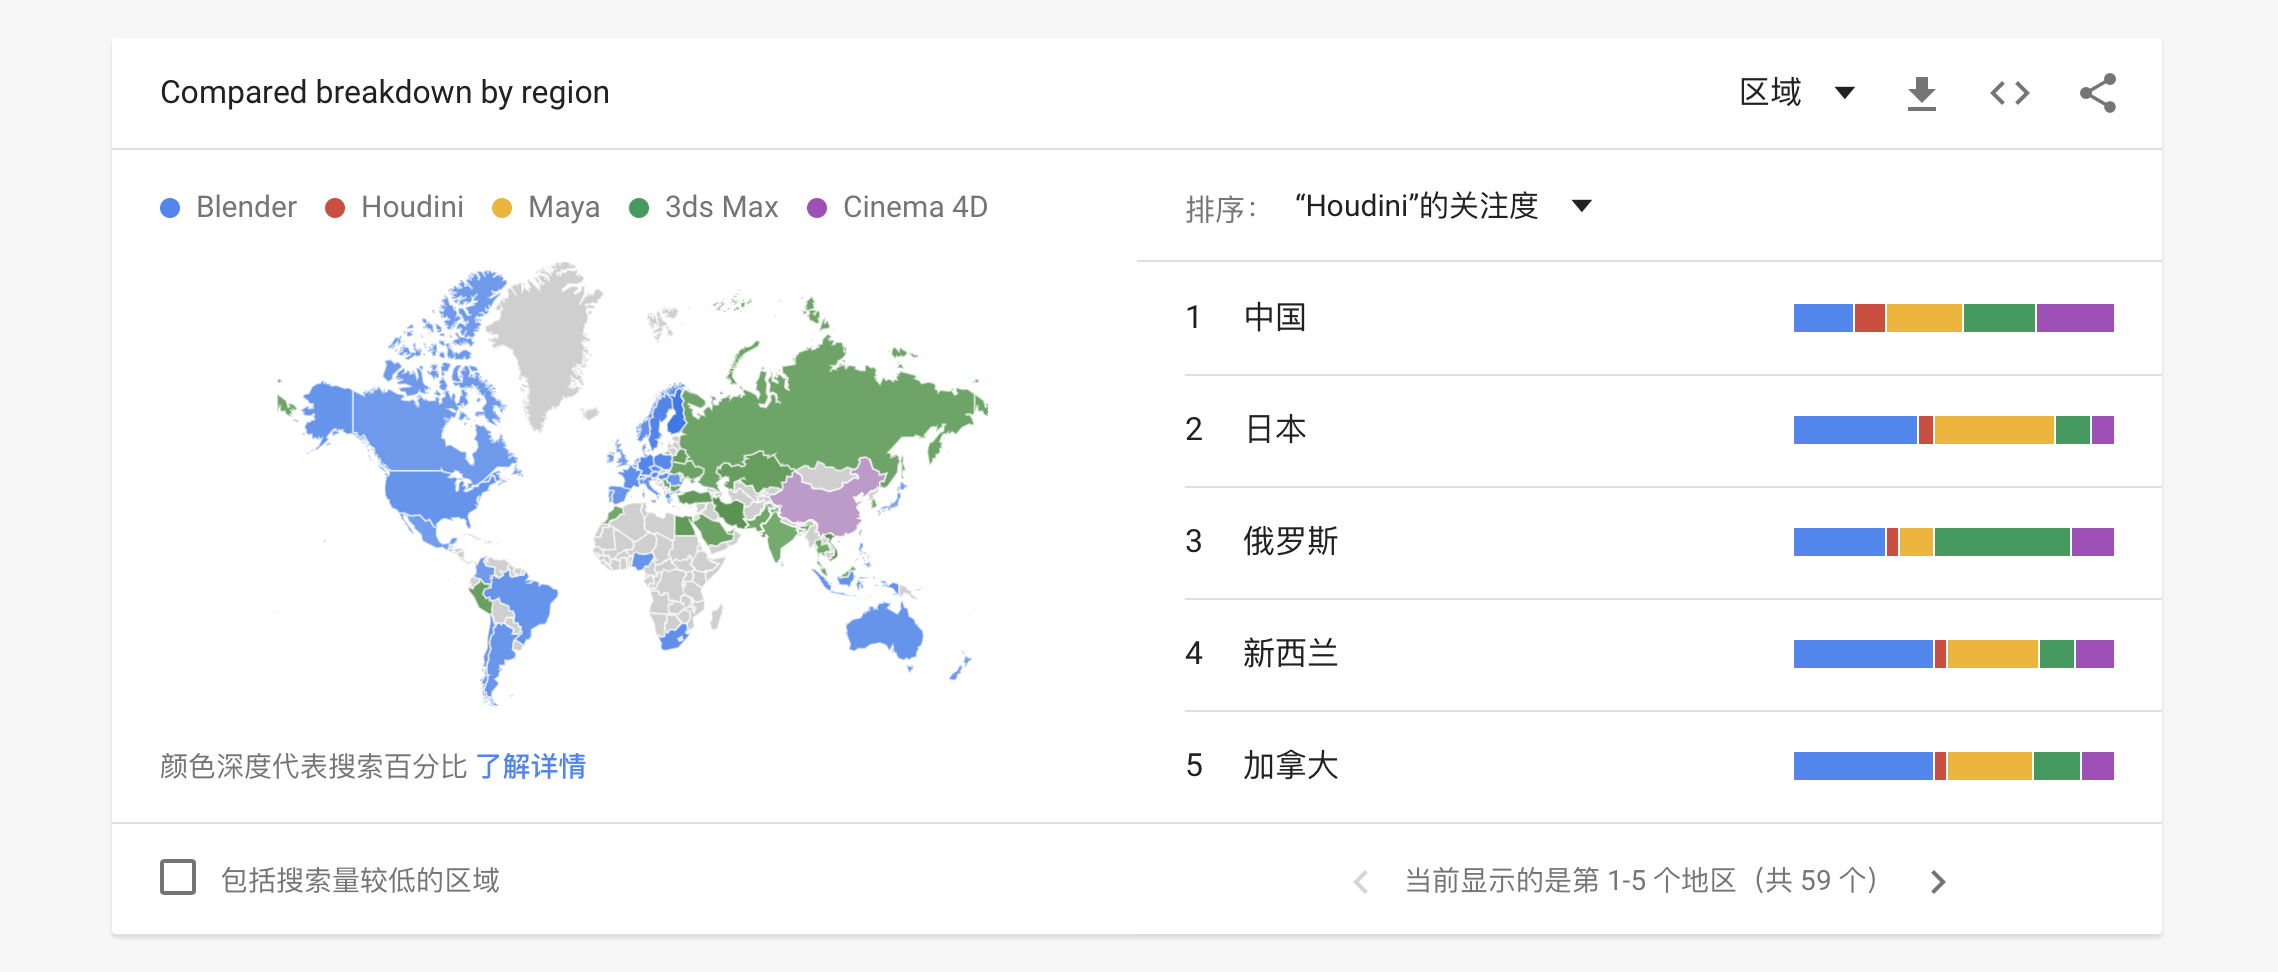Click the 3ds Max legend label
2278x972 pixels.
[x=721, y=207]
